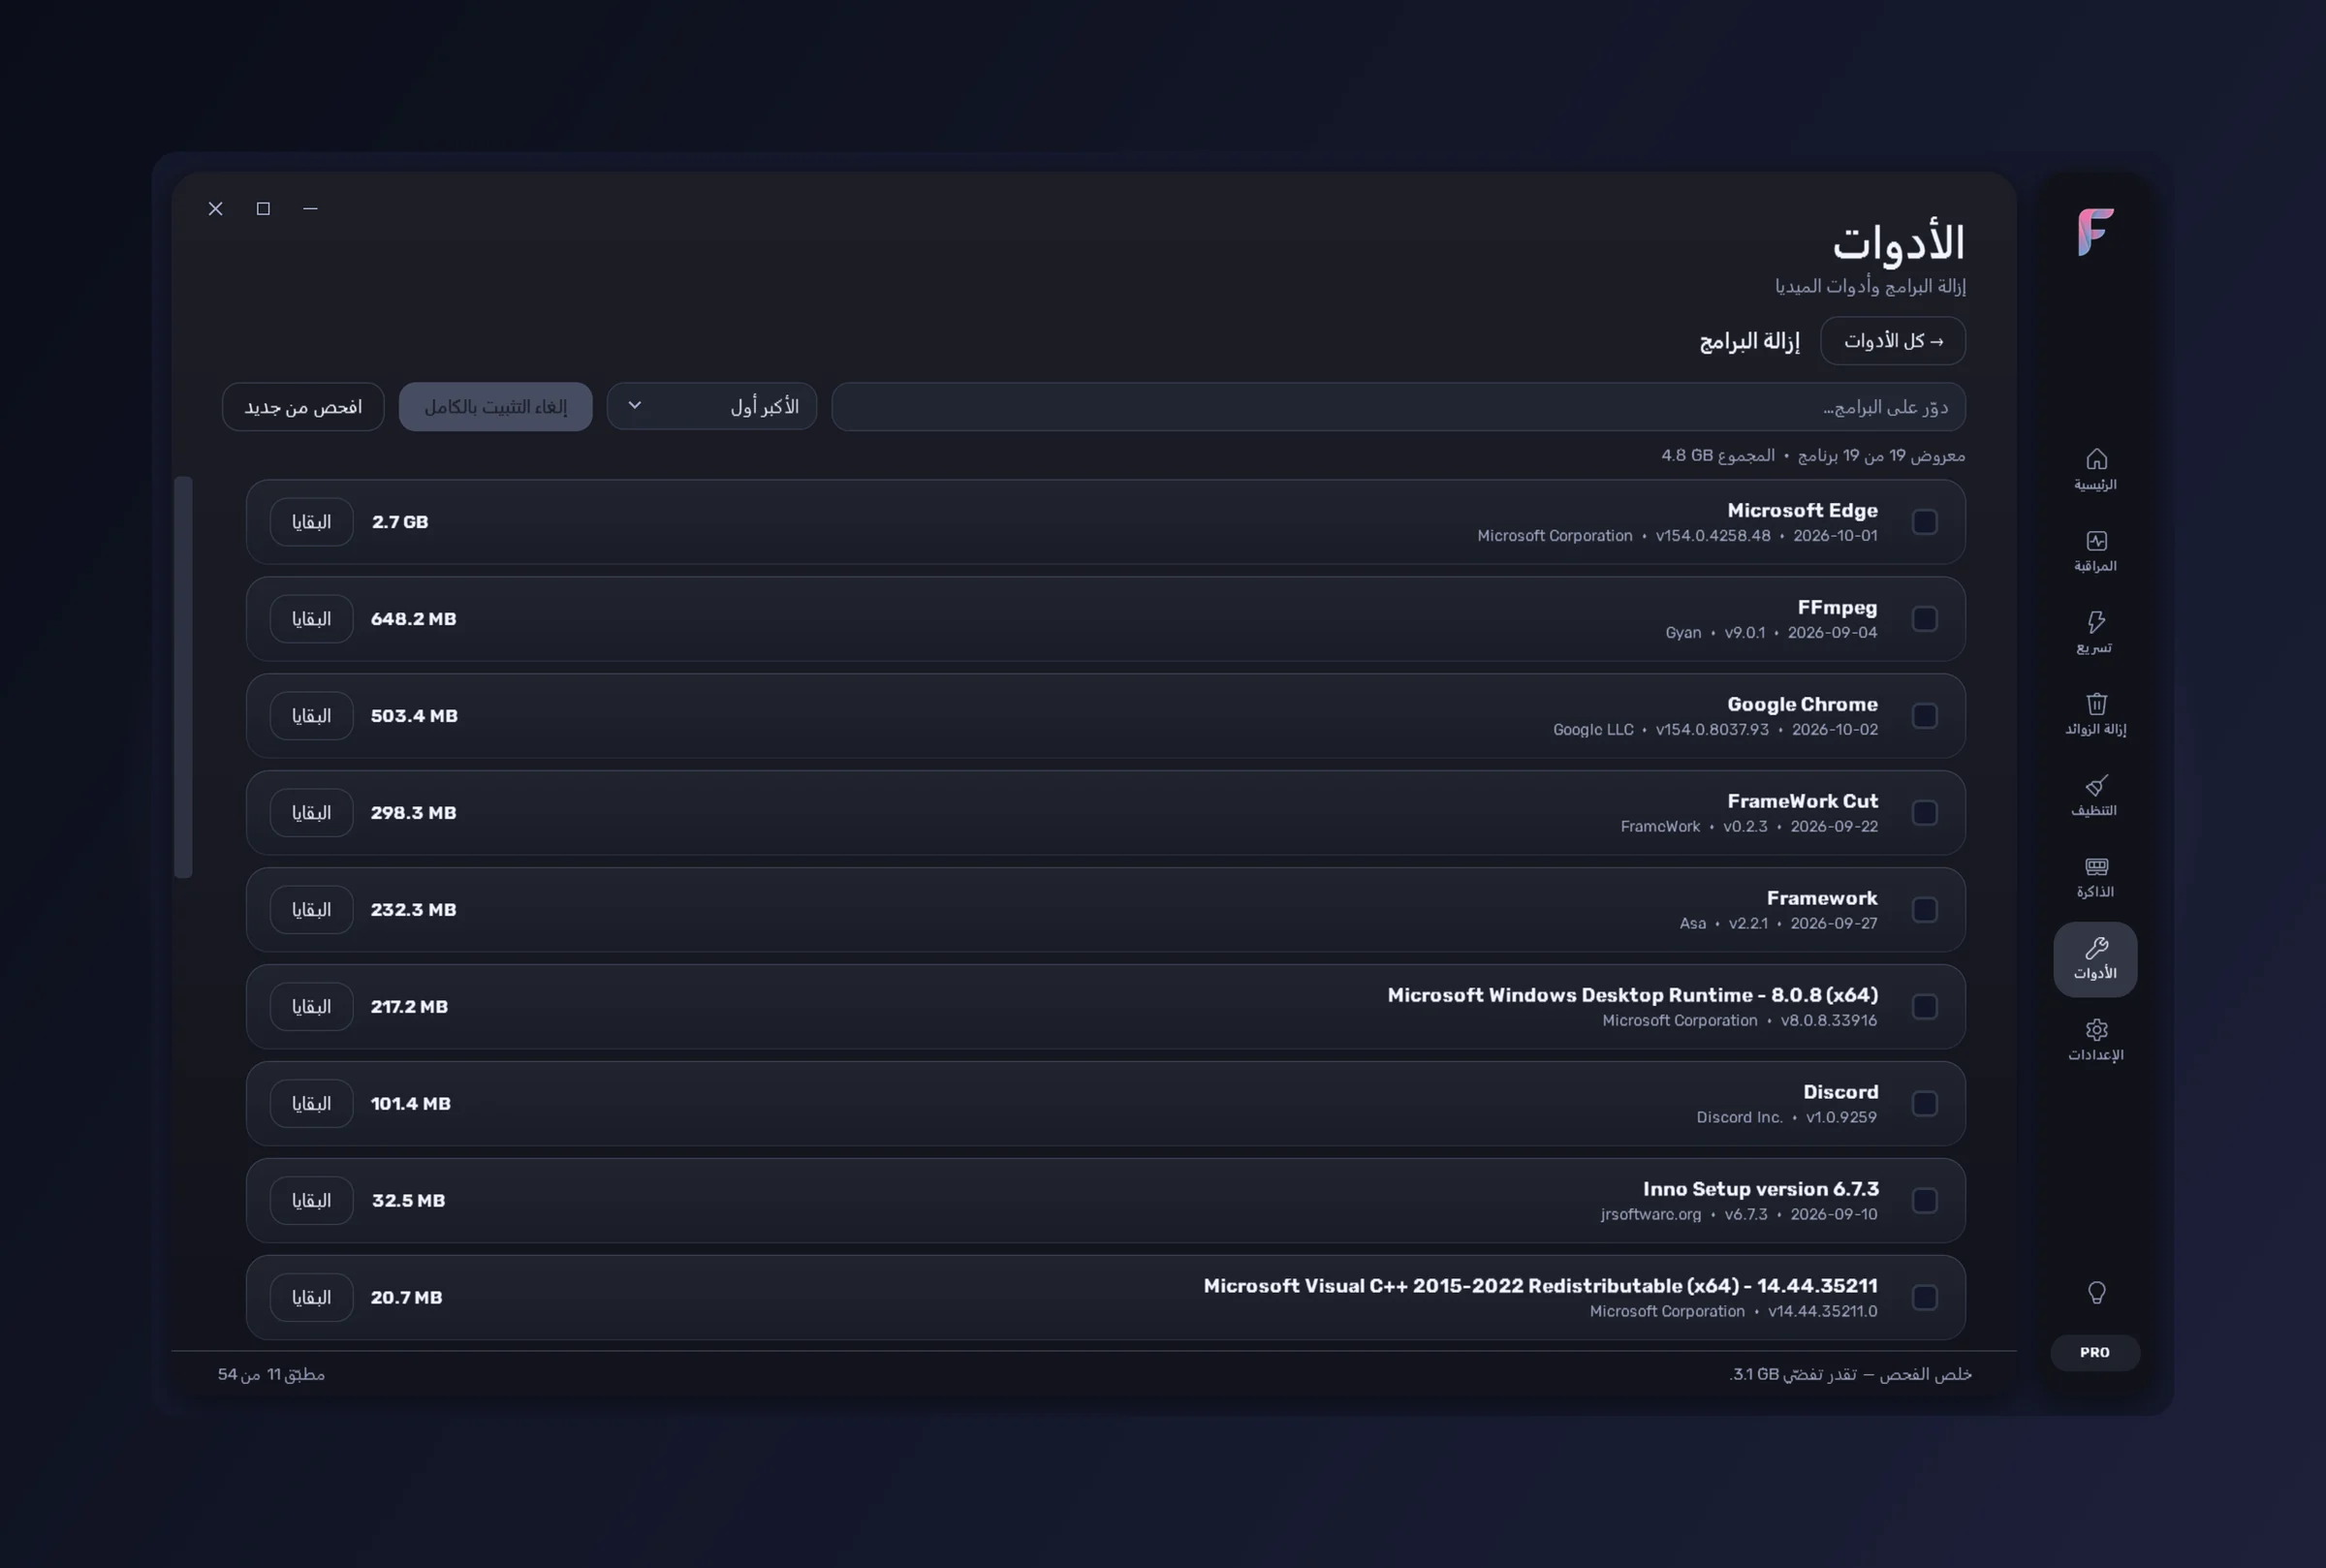Click the 648.2 MB size value

413,619
